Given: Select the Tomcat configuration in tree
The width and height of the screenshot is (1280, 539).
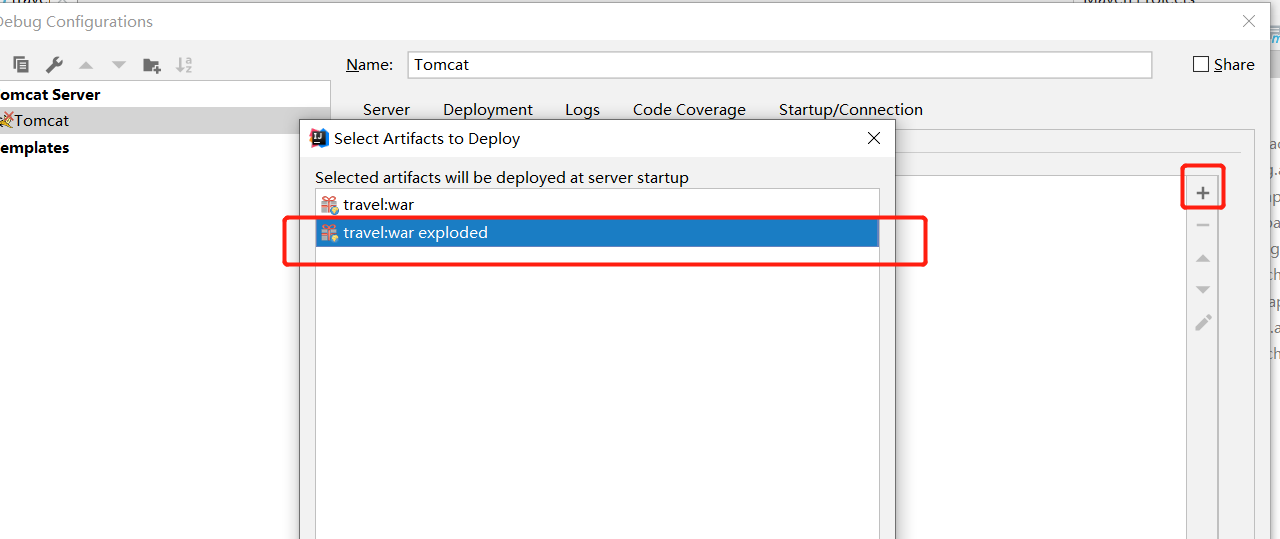Looking at the screenshot, I should (x=165, y=120).
